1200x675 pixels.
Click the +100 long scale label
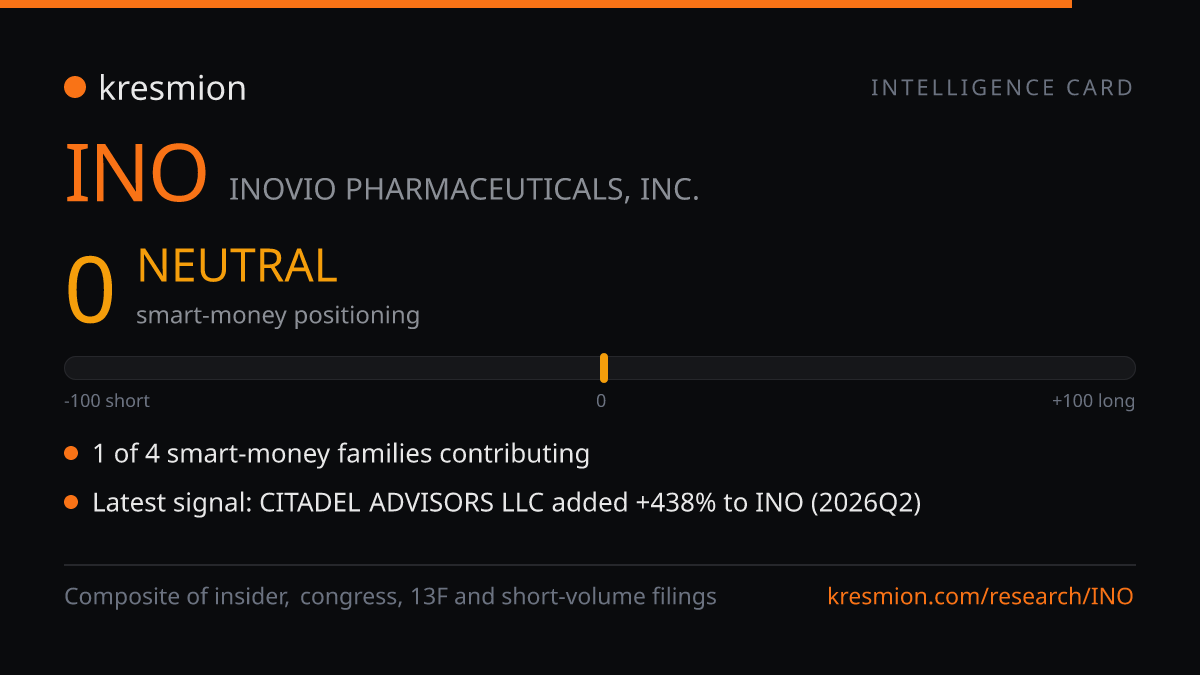point(1093,401)
